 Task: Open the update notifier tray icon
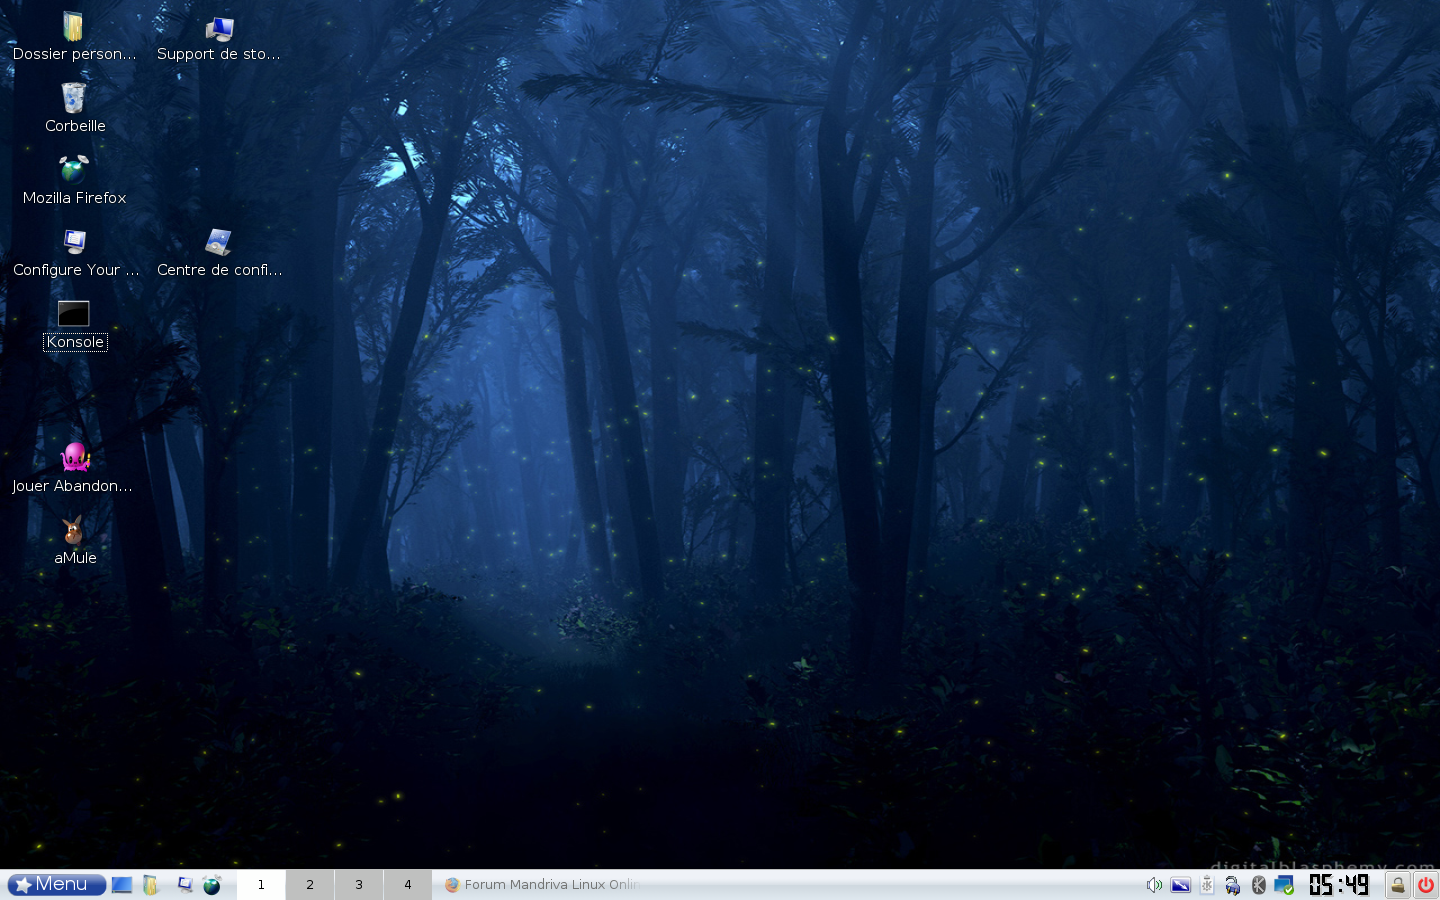1284,884
